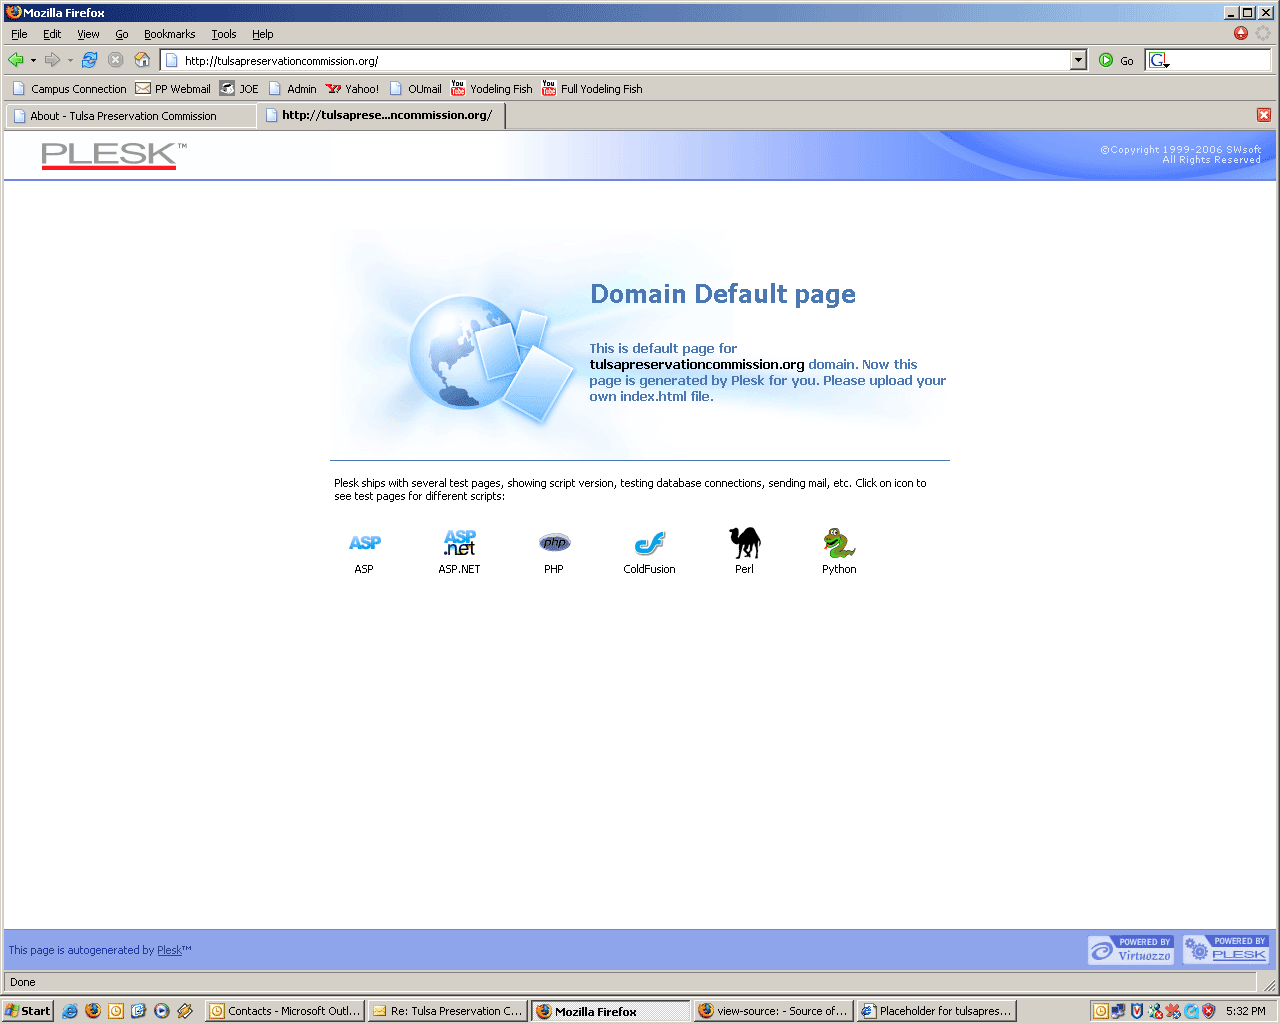1280x1024 pixels.
Task: Go to the browser home page
Action: click(142, 60)
